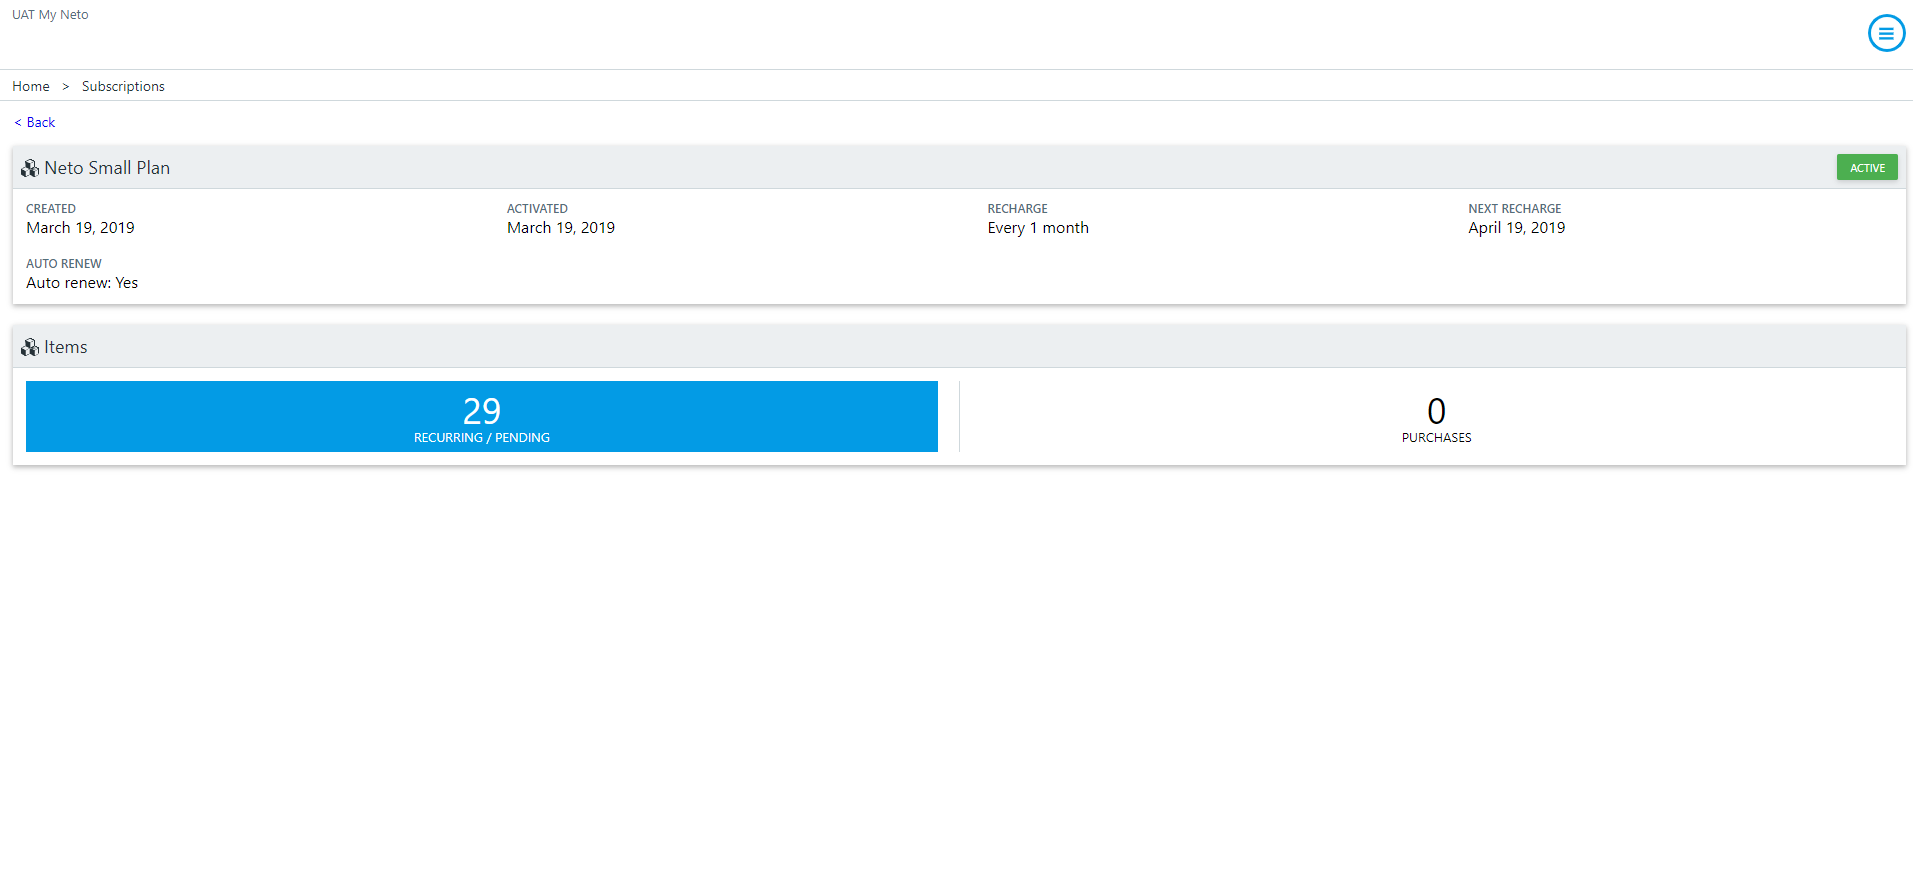Click the UAT My Neto site title
The image size is (1913, 881).
[x=50, y=15]
